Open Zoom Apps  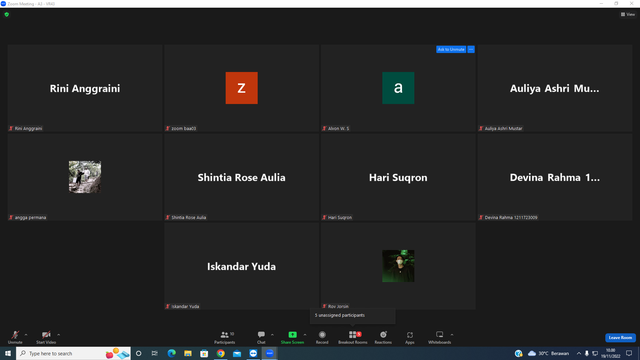pos(410,337)
